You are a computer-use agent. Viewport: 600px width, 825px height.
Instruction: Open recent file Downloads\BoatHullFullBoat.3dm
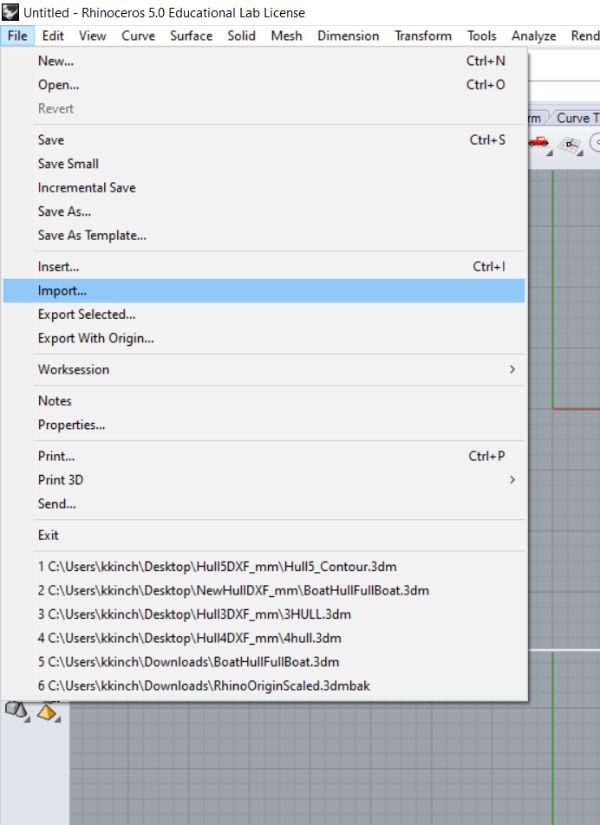pyautogui.click(x=264, y=662)
